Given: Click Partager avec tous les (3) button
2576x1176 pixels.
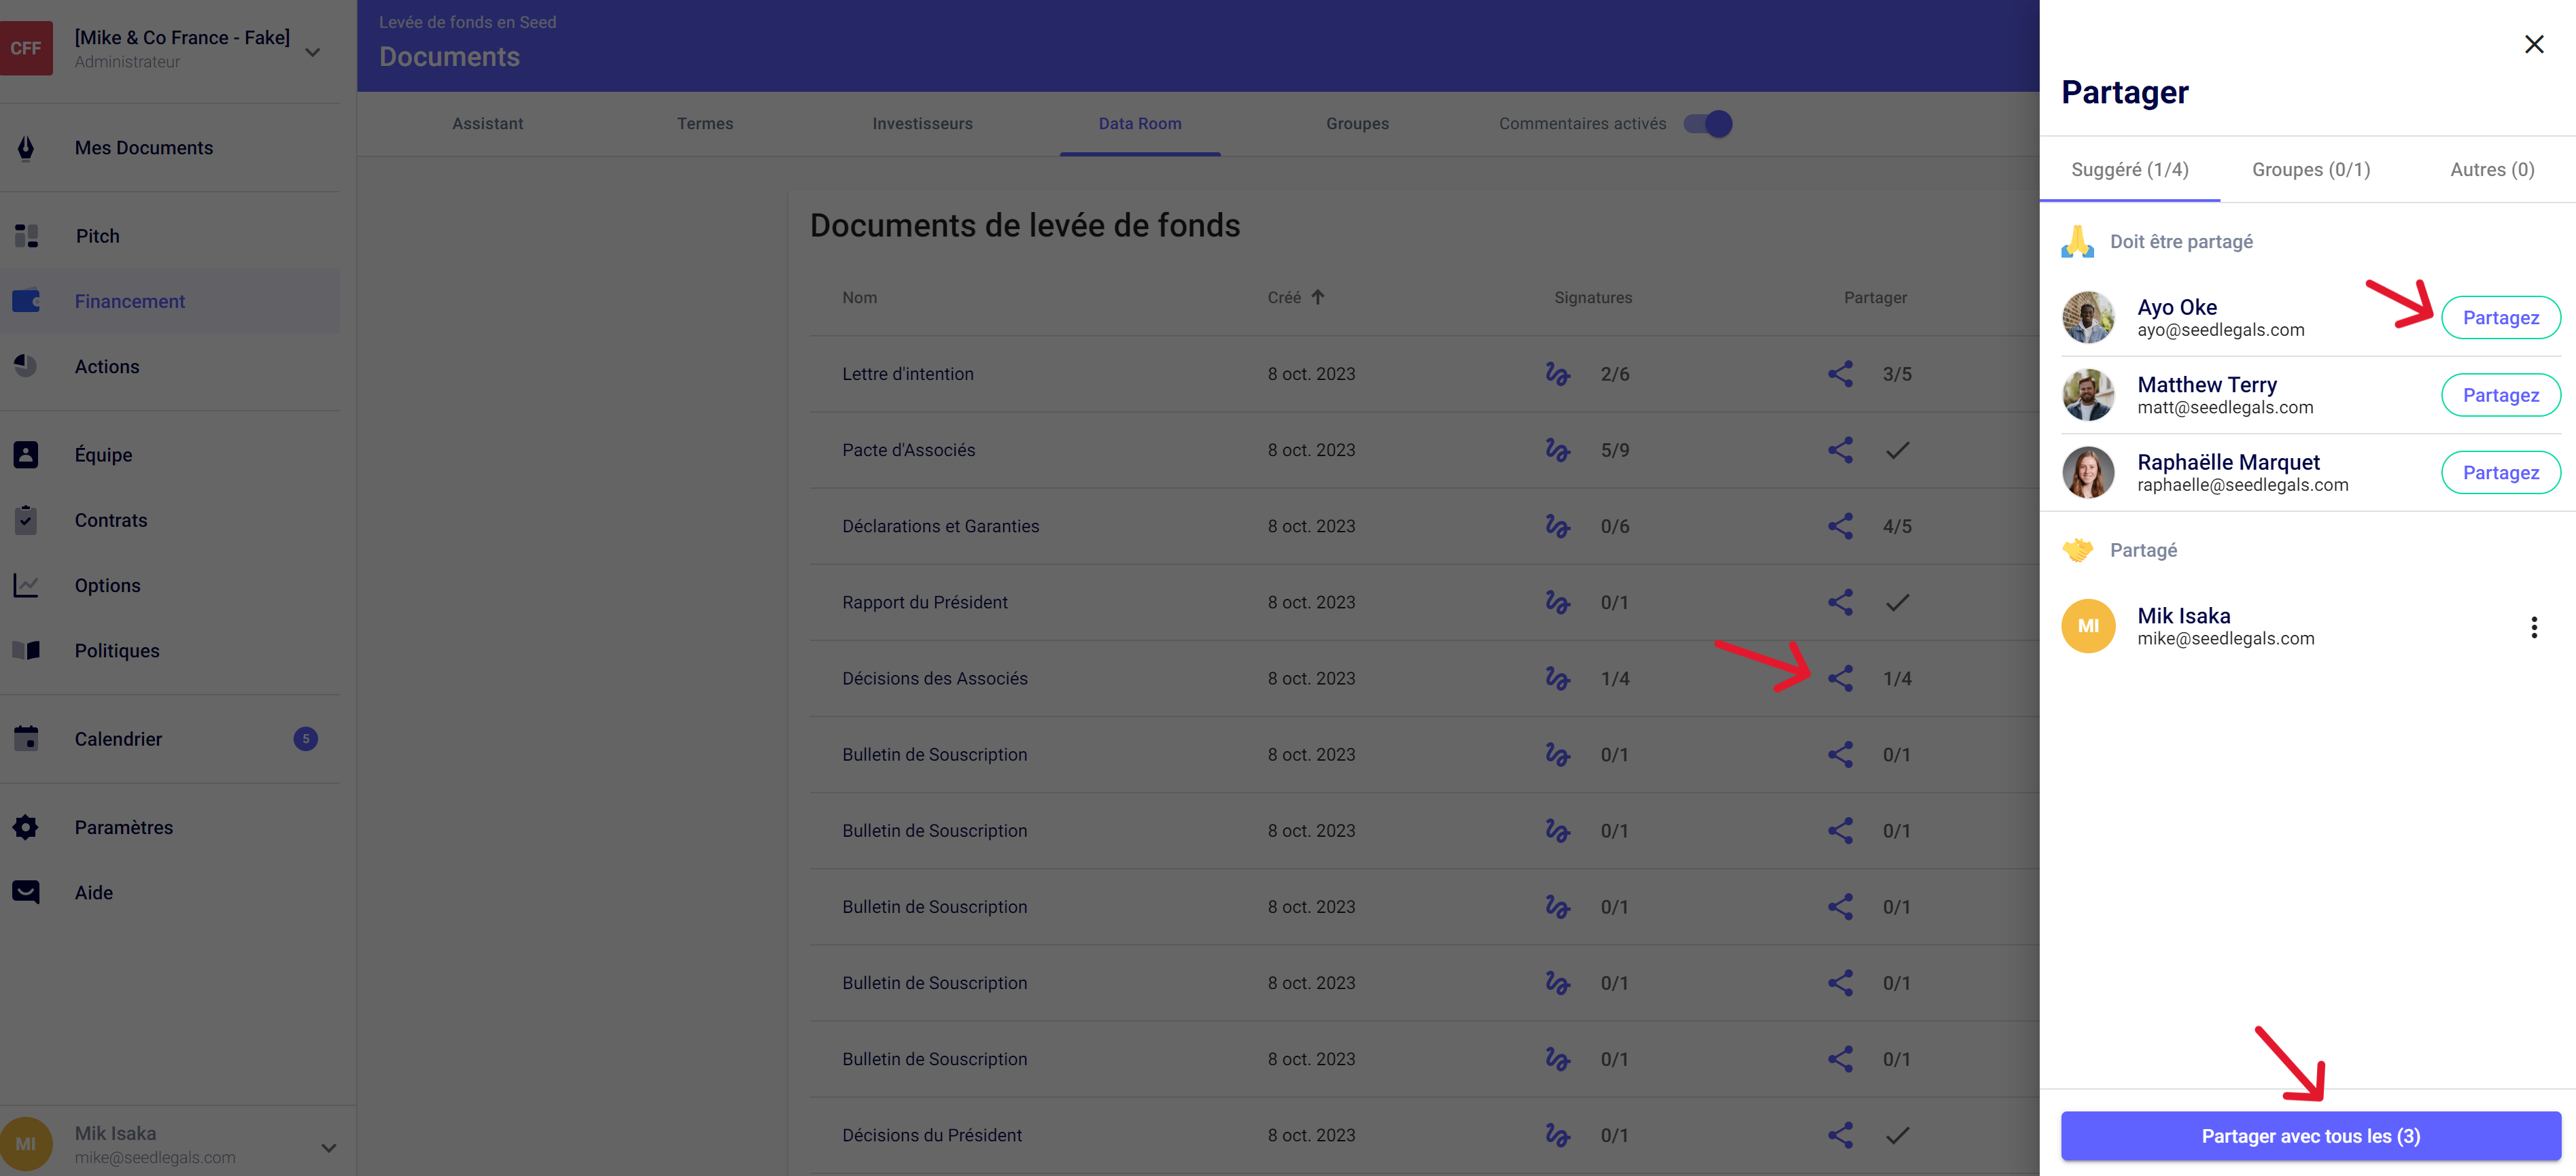Looking at the screenshot, I should point(2310,1136).
